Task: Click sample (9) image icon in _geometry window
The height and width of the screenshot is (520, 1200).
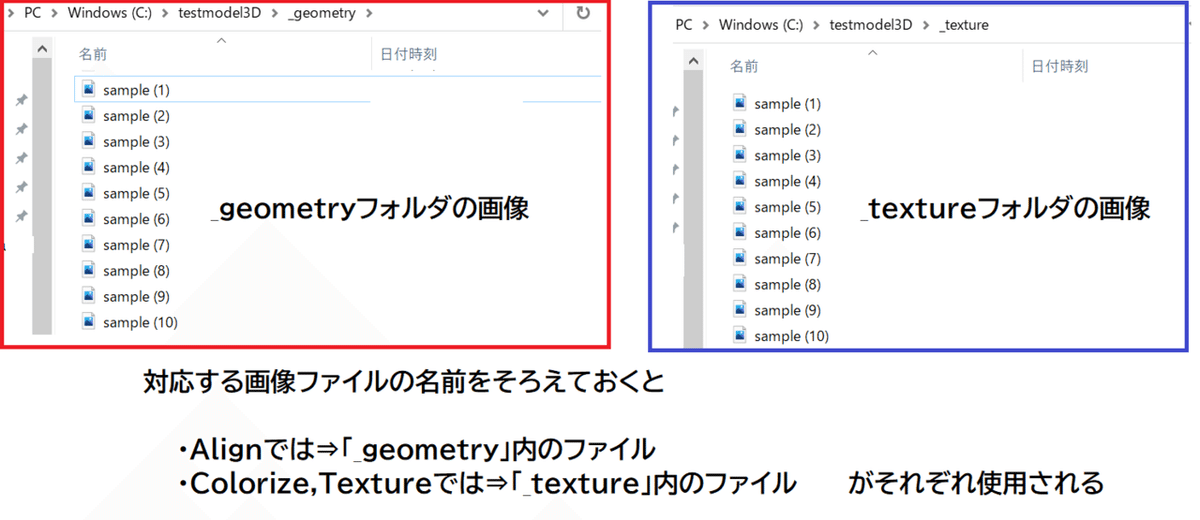Action: click(x=89, y=296)
